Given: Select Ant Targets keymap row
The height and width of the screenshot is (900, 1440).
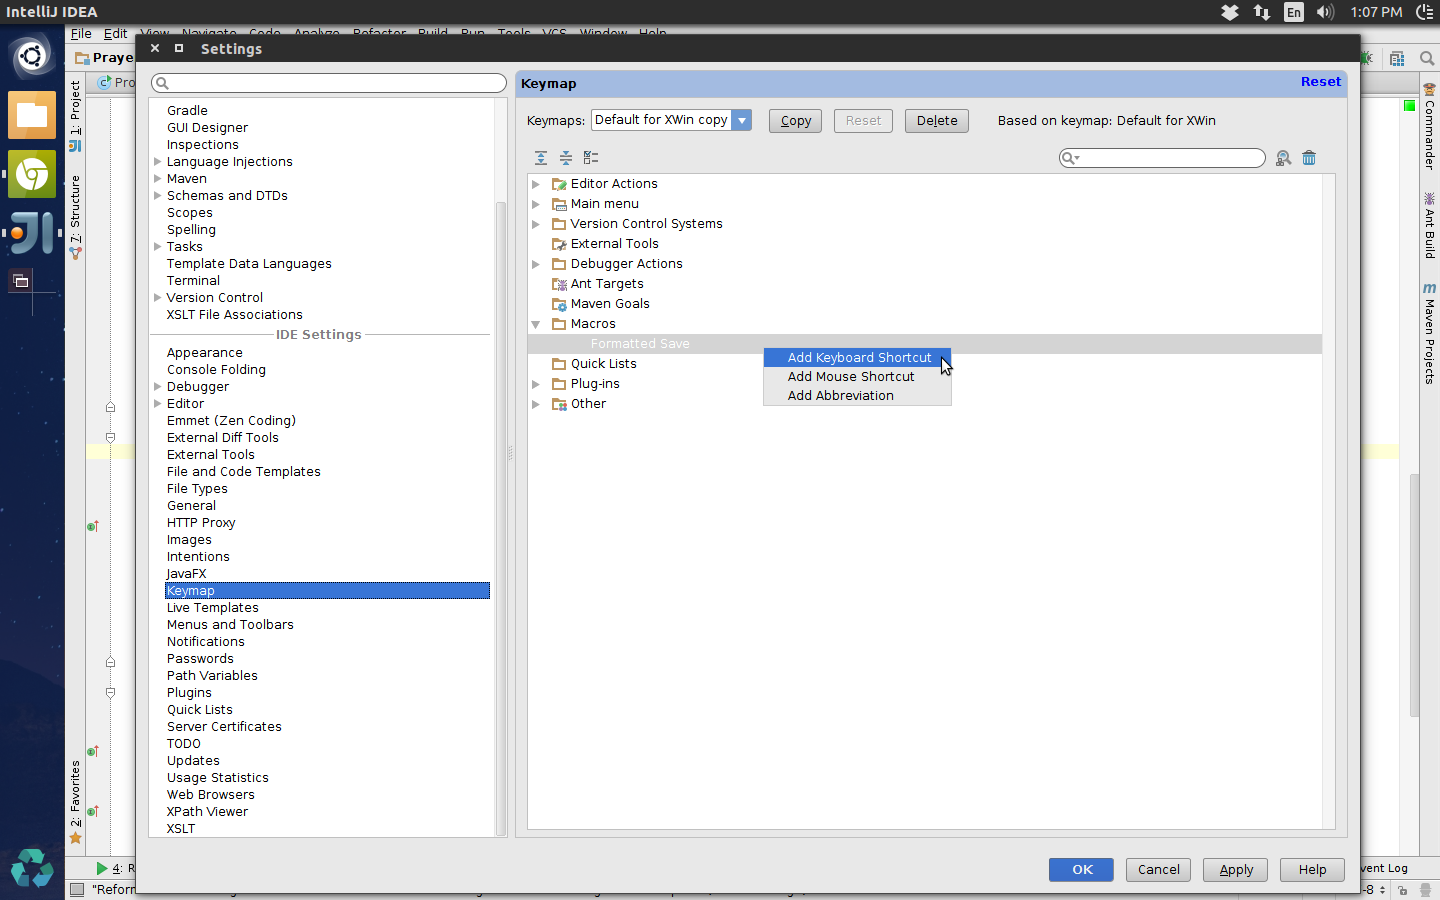Looking at the screenshot, I should (607, 284).
